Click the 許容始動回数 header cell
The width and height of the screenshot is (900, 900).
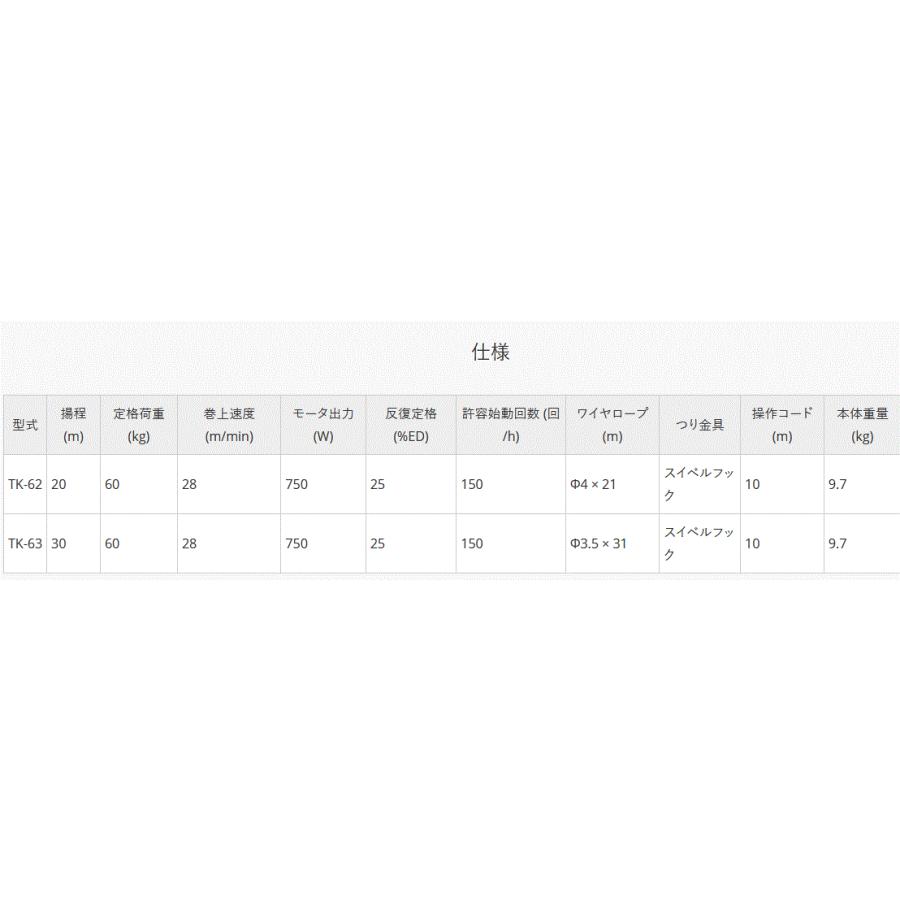[511, 425]
